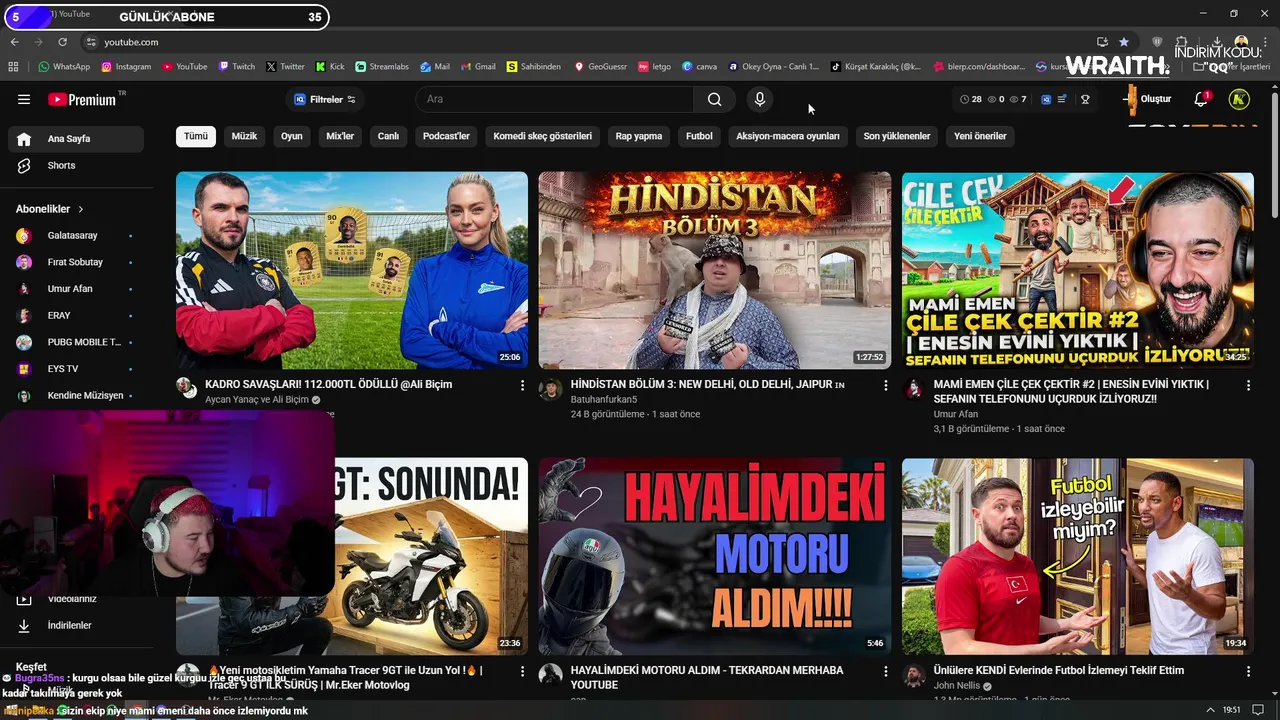This screenshot has height=720, width=1280.
Task: Select the Son yüklenenler chip
Action: tap(897, 136)
